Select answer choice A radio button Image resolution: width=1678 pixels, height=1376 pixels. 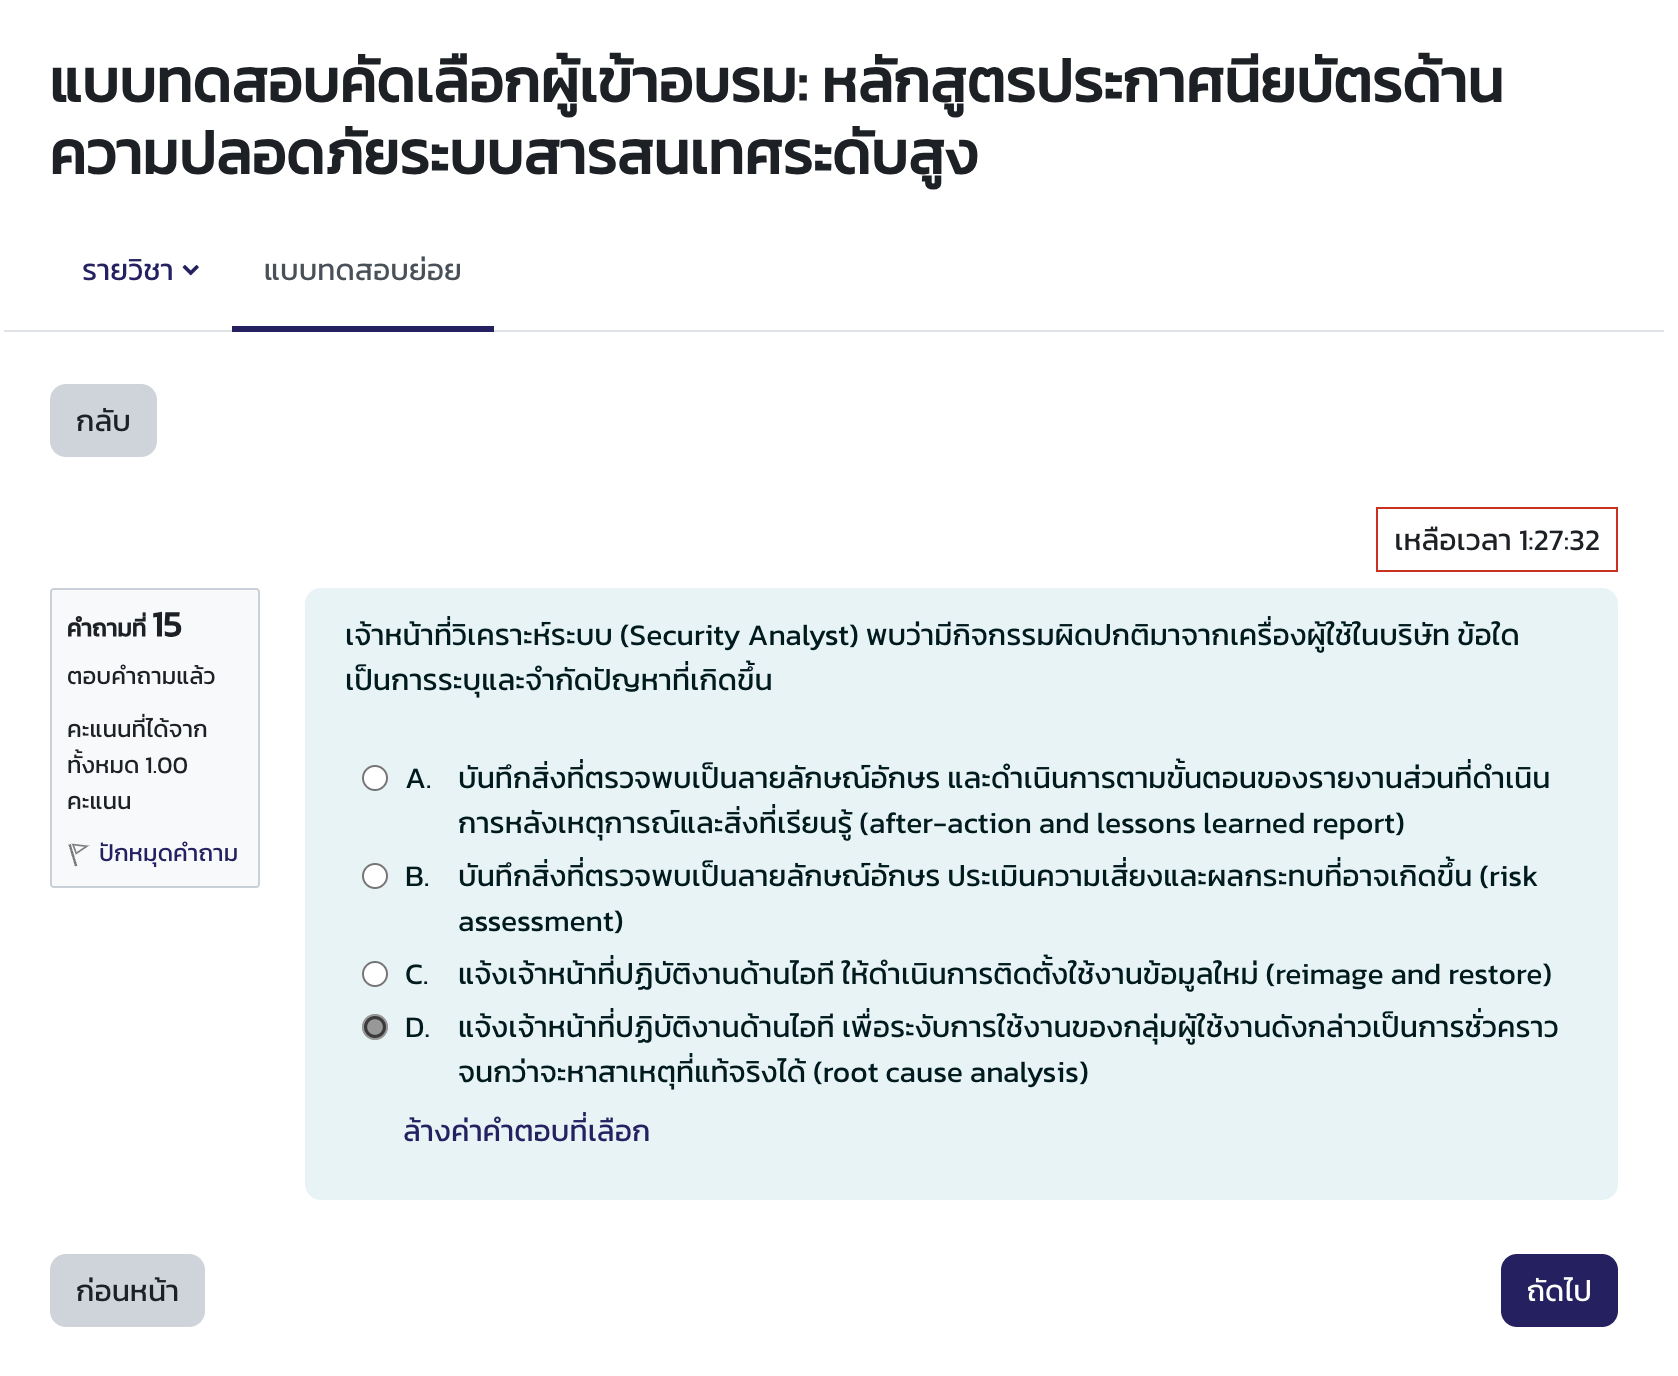tap(374, 778)
